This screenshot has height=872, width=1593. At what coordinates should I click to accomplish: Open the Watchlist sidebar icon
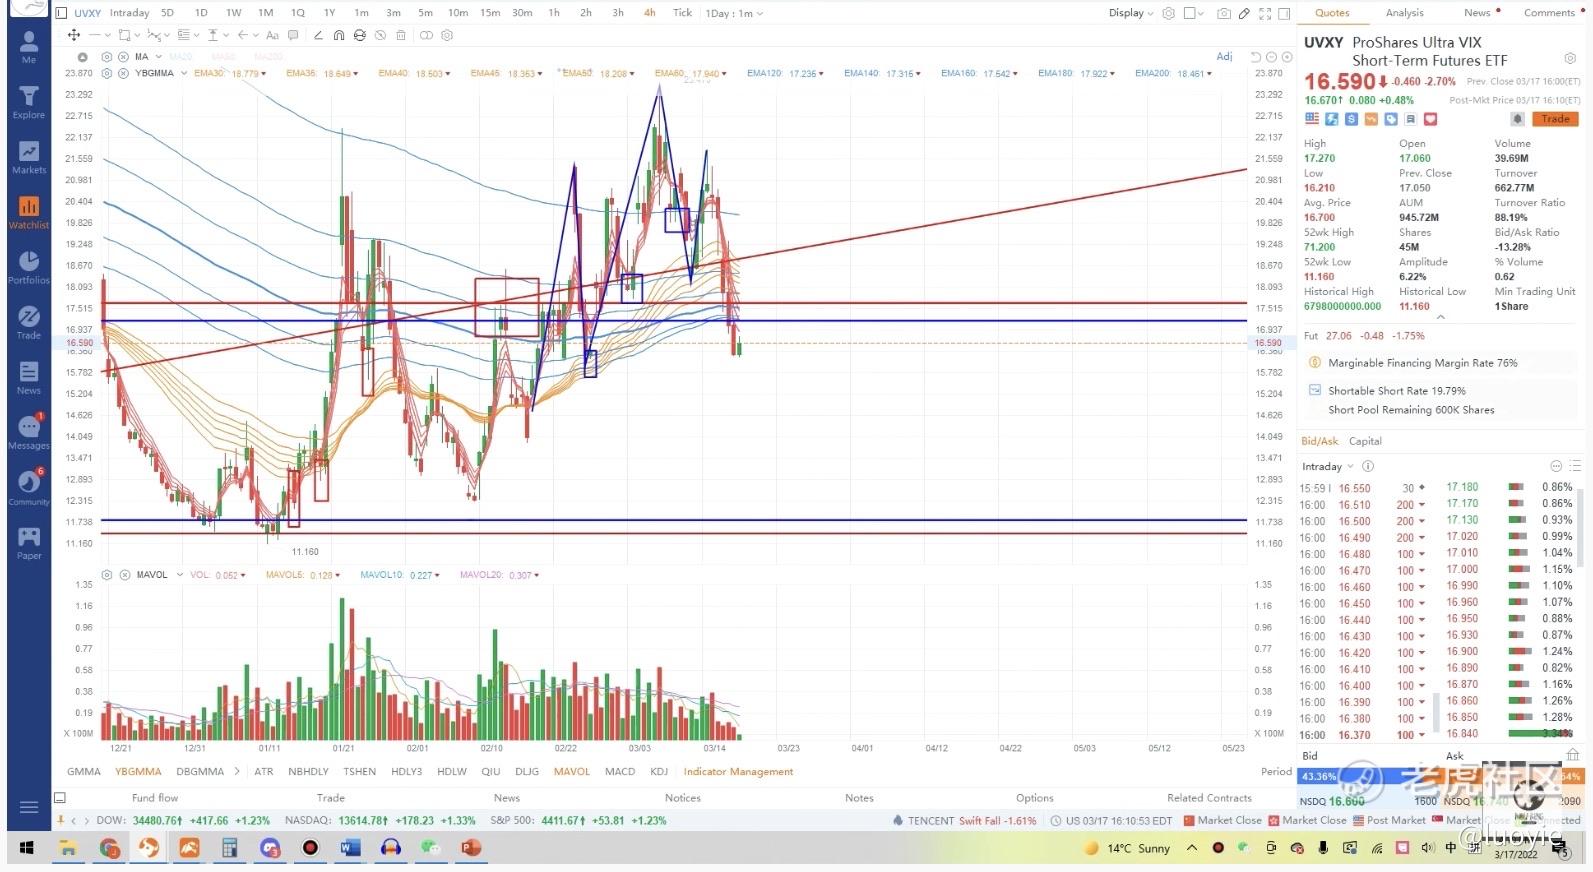click(x=29, y=212)
